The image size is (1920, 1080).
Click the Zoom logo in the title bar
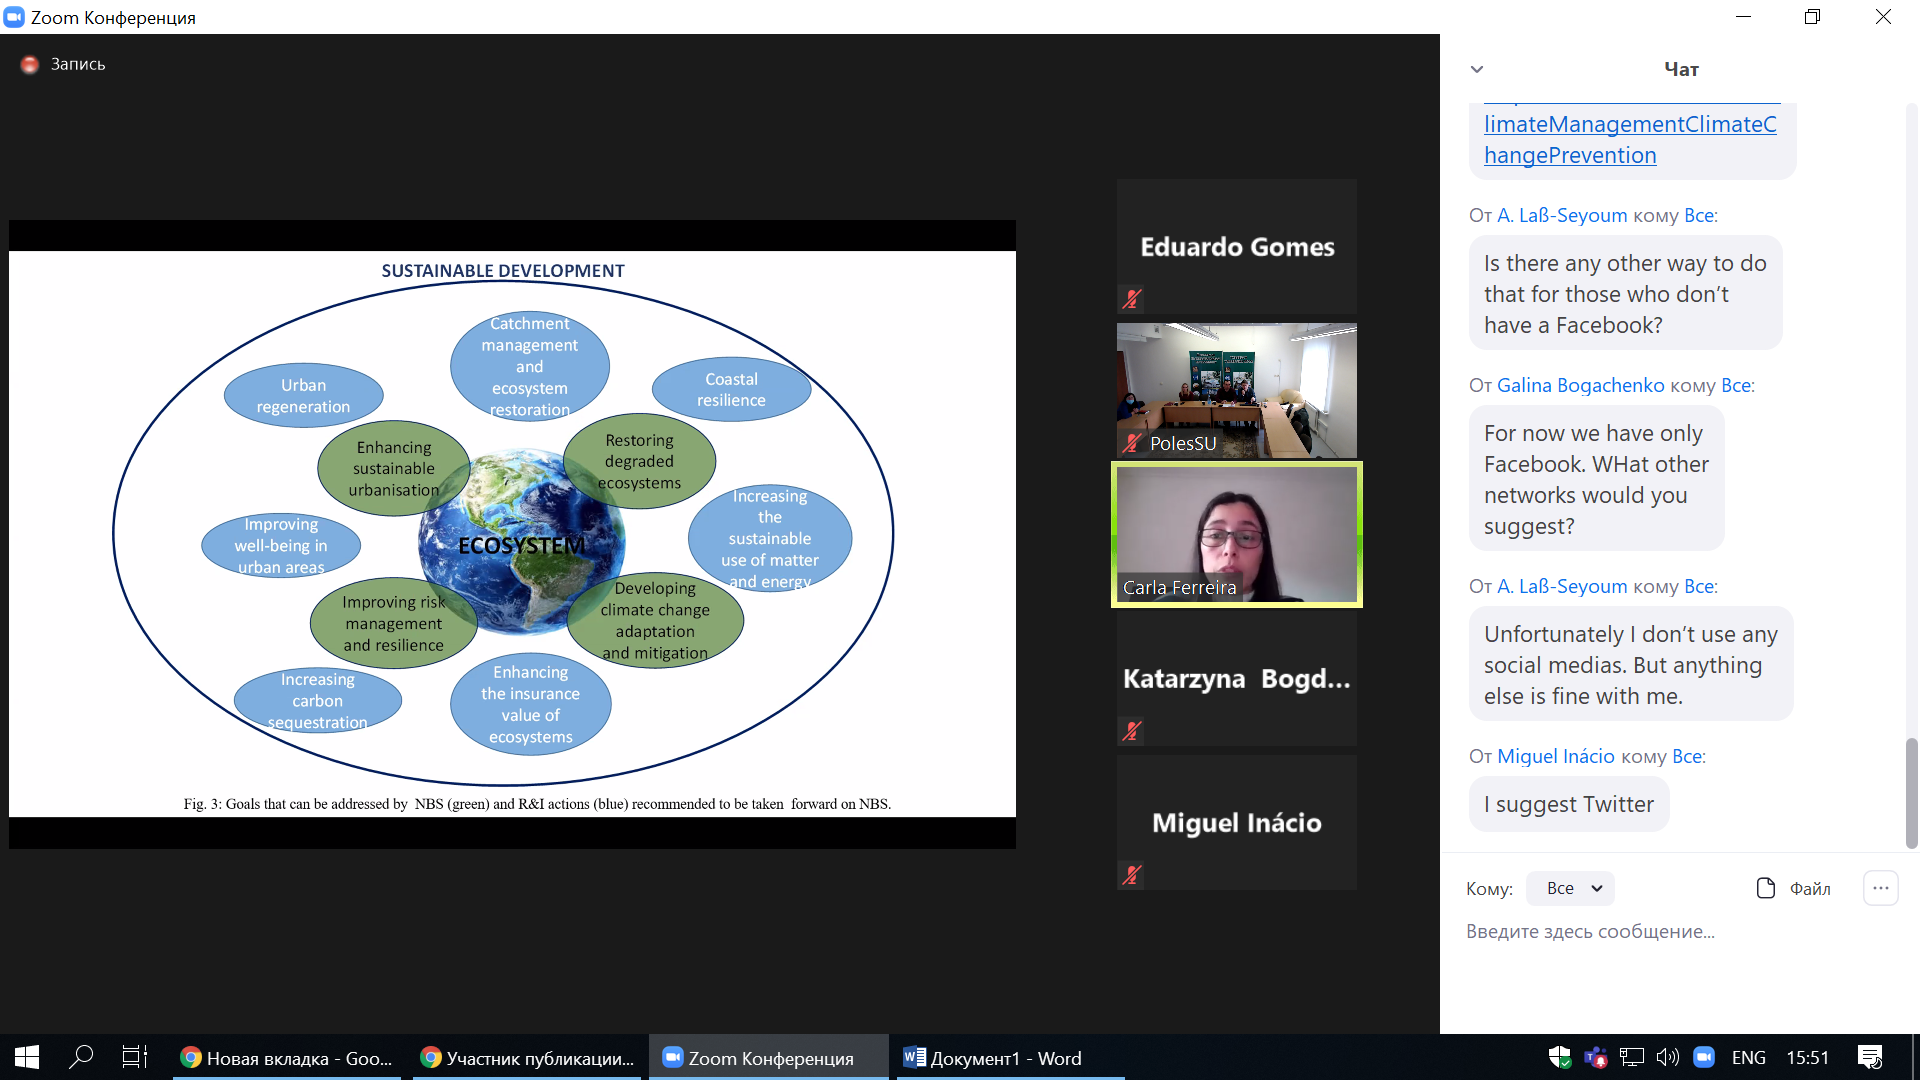pyautogui.click(x=14, y=17)
